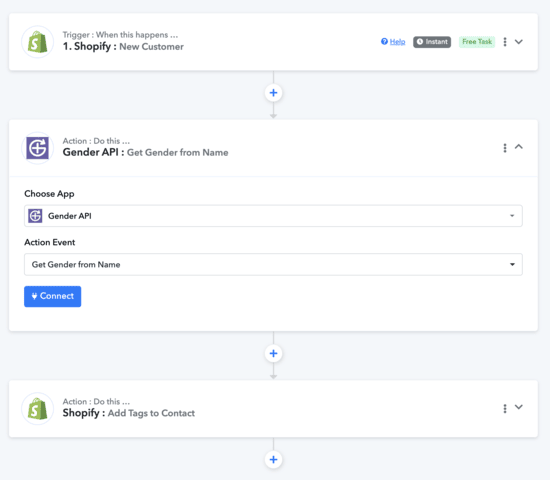Open the Help link in trigger step

point(397,42)
